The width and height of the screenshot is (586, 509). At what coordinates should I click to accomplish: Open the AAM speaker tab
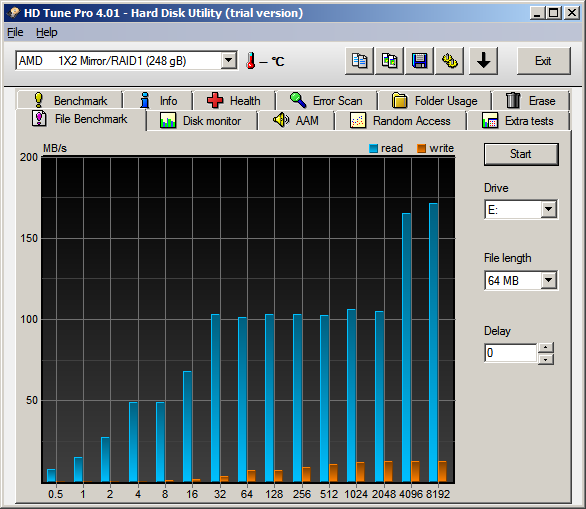pos(296,121)
